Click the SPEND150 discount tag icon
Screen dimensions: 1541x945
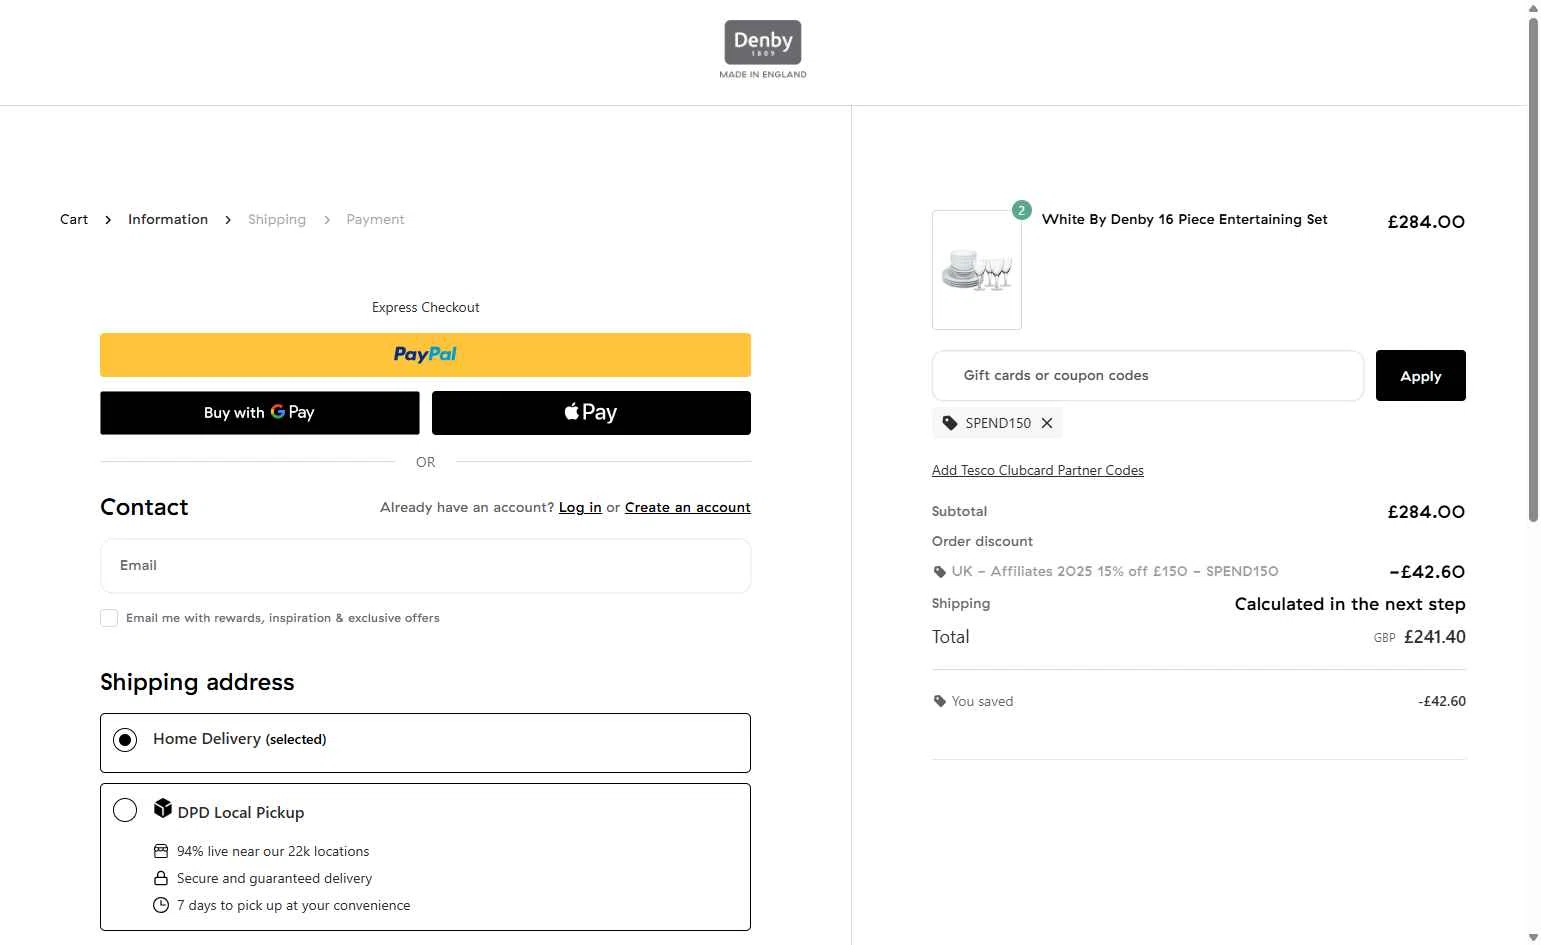pyautogui.click(x=950, y=423)
